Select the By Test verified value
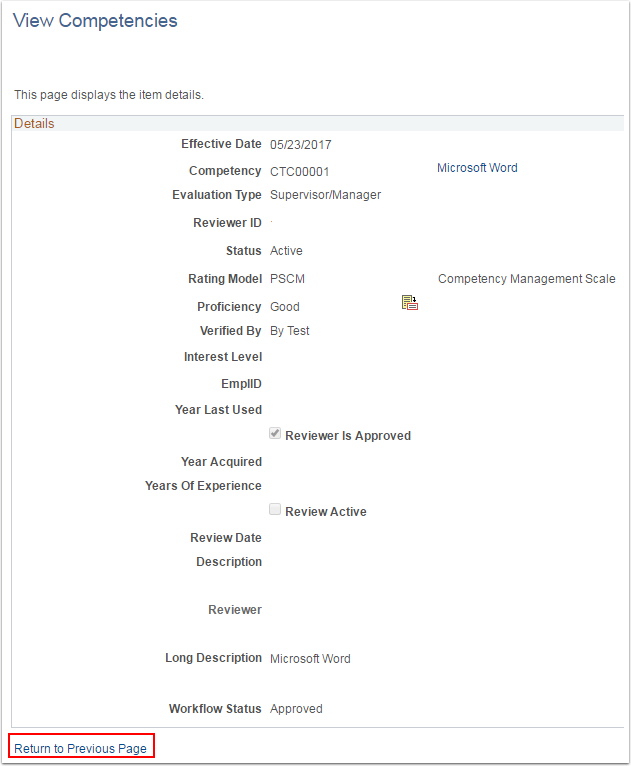The image size is (631, 766). (290, 331)
